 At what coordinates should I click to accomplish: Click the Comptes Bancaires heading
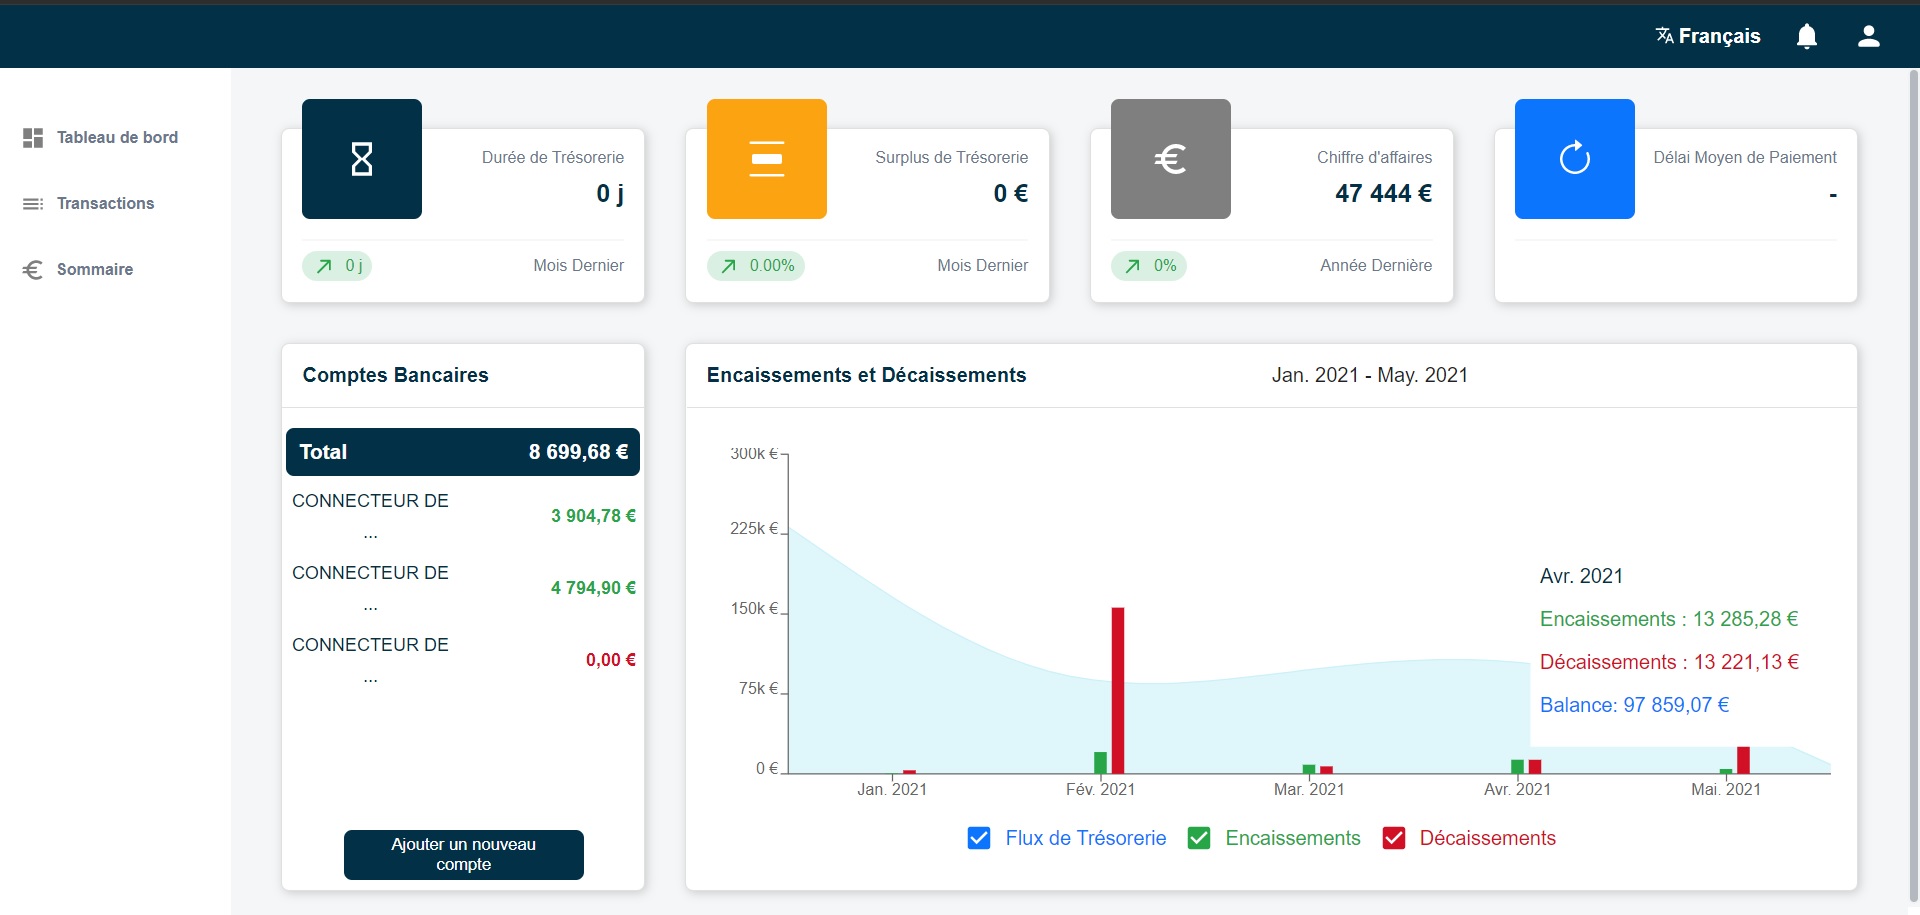[396, 375]
